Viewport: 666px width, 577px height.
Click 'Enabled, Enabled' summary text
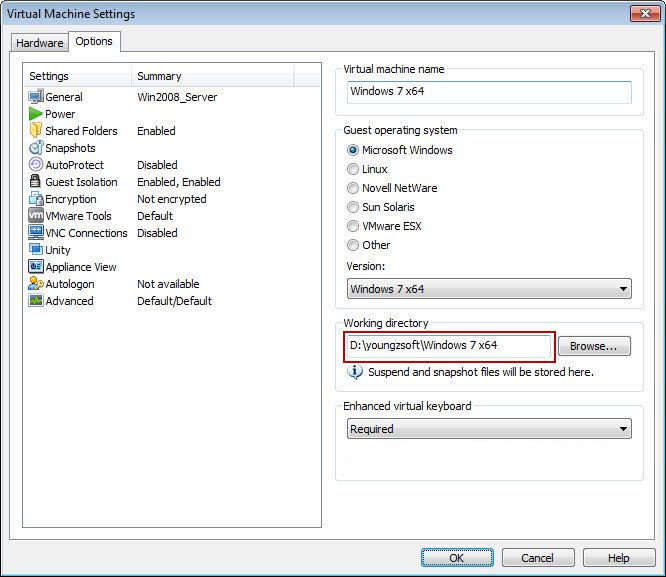[x=178, y=182]
